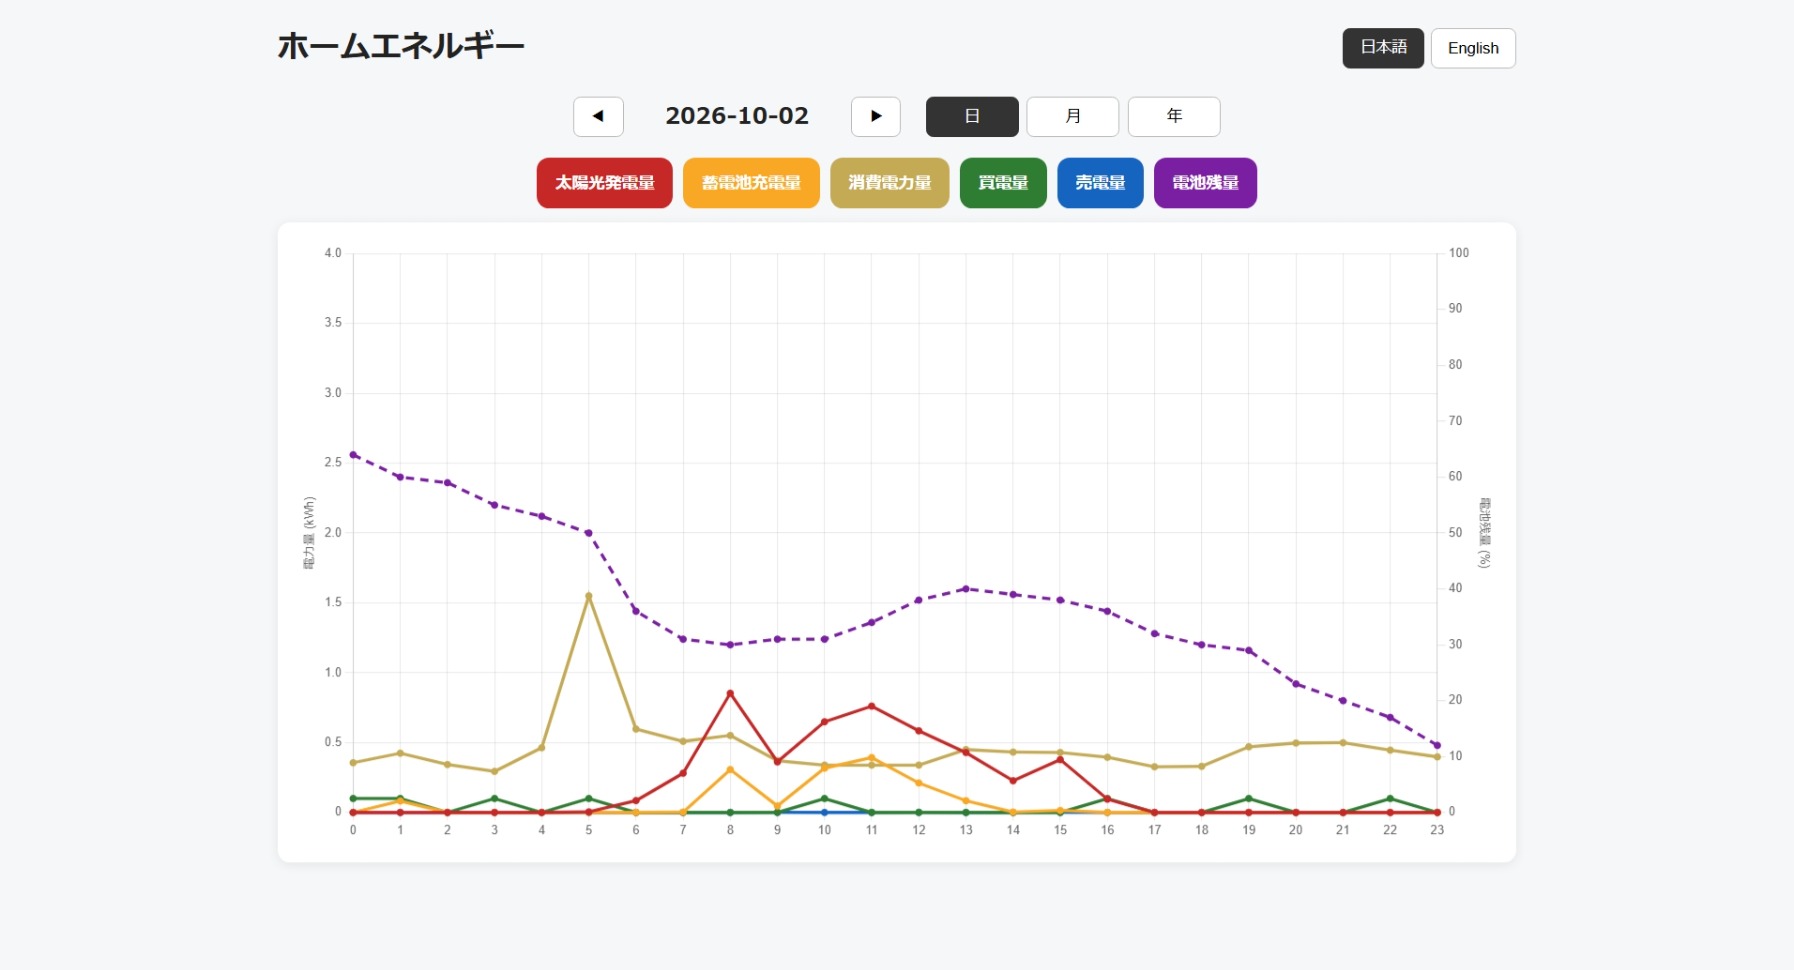1794x970 pixels.
Task: Click the 電池残量 (%) axis label
Action: [x=1485, y=533]
